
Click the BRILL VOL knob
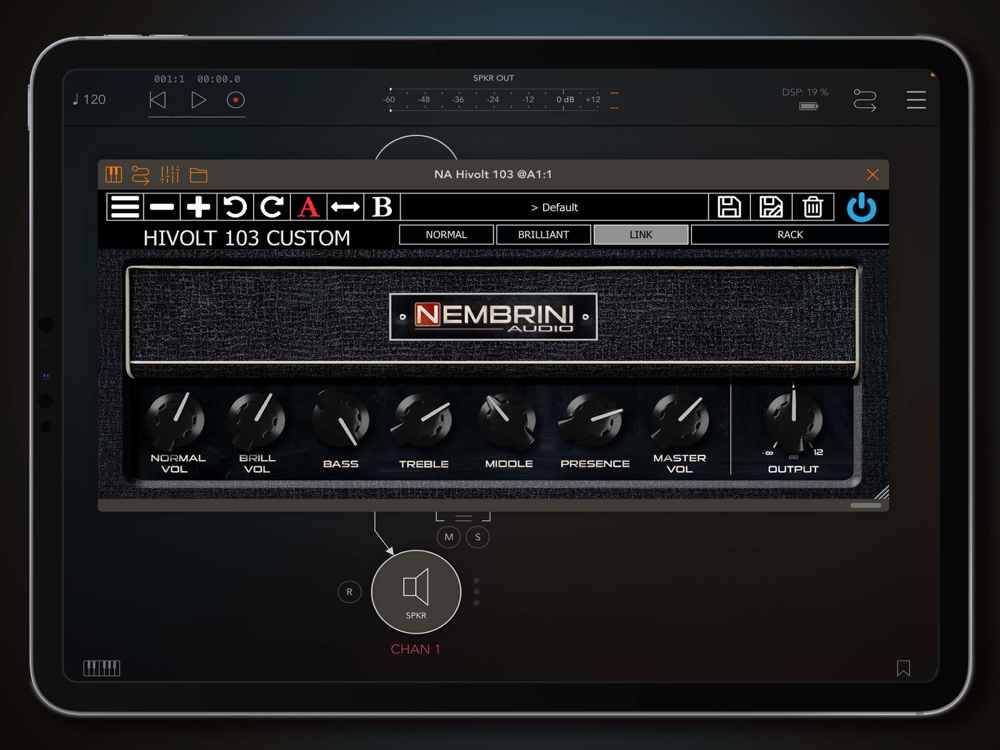pyautogui.click(x=256, y=420)
